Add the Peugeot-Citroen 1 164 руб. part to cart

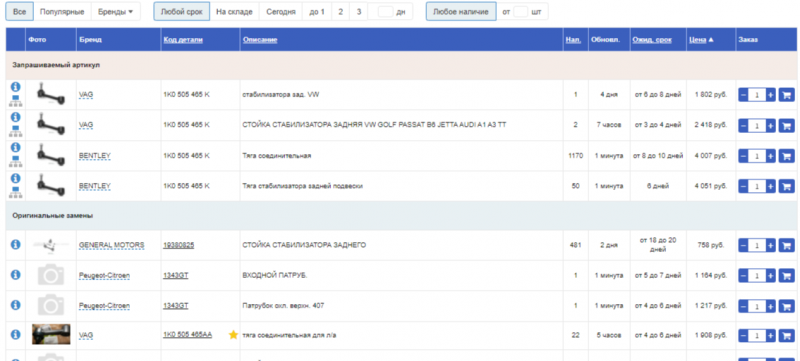point(786,276)
